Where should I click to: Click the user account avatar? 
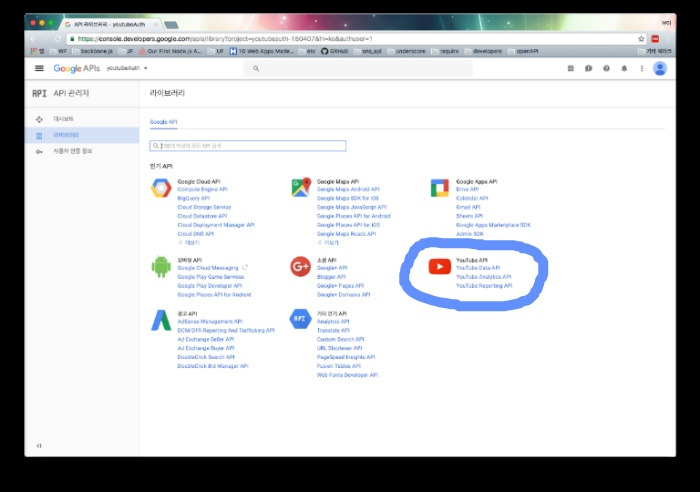660,68
